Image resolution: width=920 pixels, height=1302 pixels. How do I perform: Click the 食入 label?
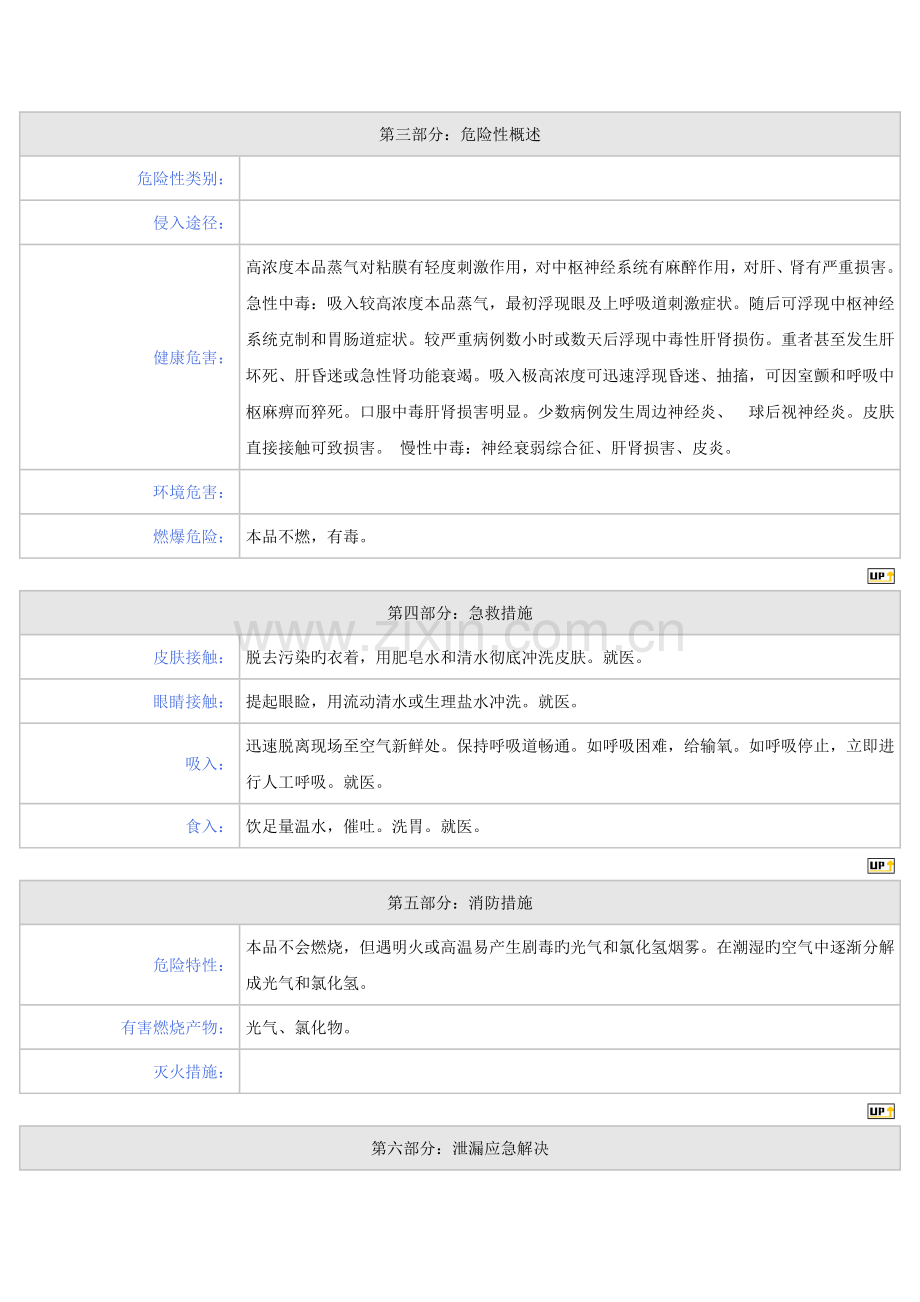click(x=205, y=826)
